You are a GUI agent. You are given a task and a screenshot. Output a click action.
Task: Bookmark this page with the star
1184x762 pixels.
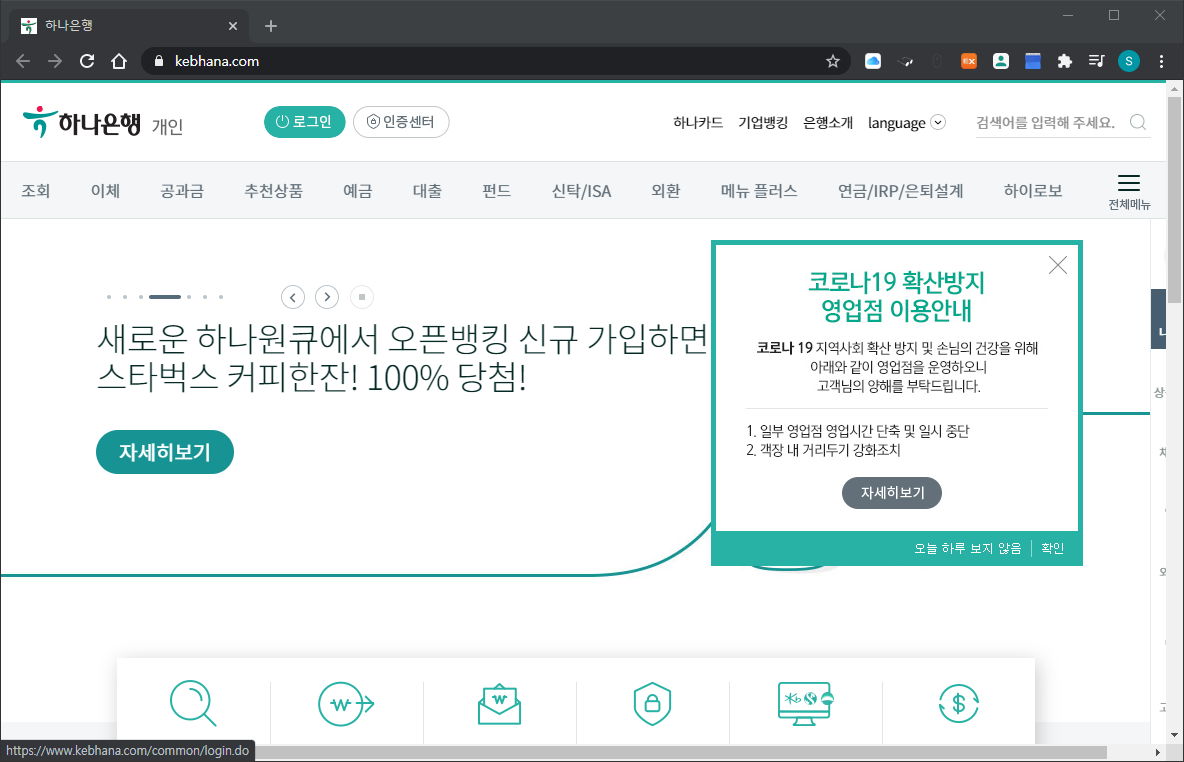pos(833,61)
